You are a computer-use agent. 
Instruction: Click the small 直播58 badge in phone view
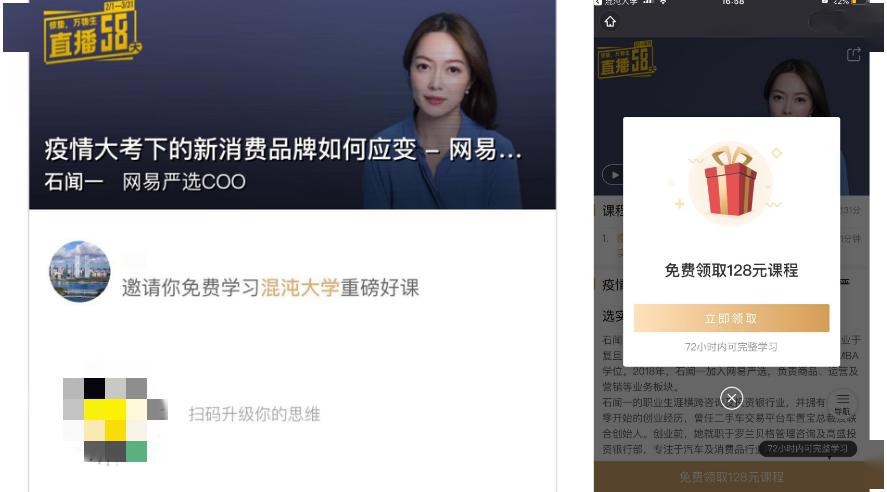pos(626,61)
